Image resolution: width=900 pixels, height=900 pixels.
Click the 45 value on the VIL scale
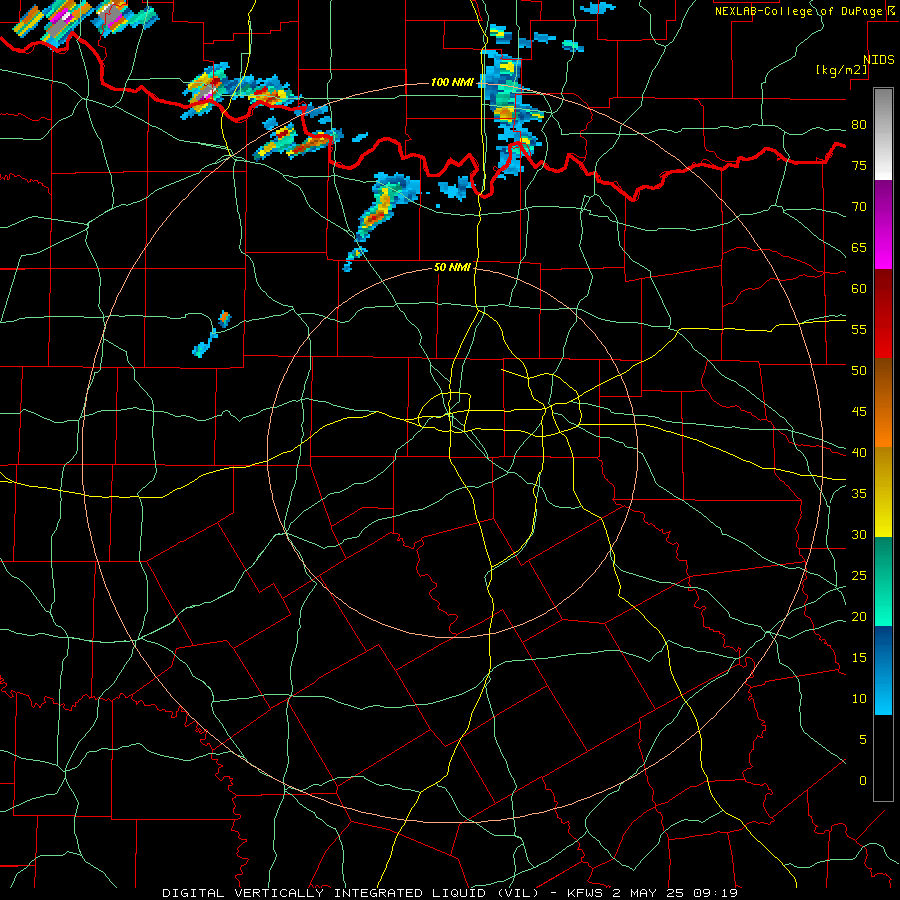pyautogui.click(x=859, y=412)
